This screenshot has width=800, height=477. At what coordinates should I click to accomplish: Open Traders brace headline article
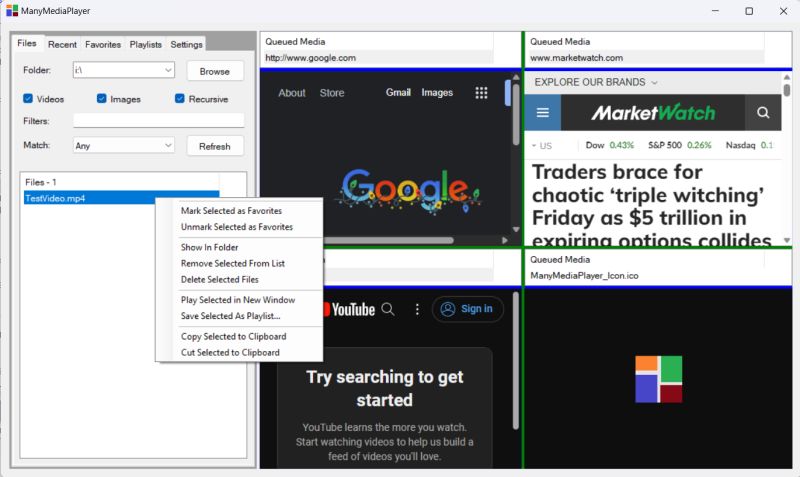[x=651, y=206]
